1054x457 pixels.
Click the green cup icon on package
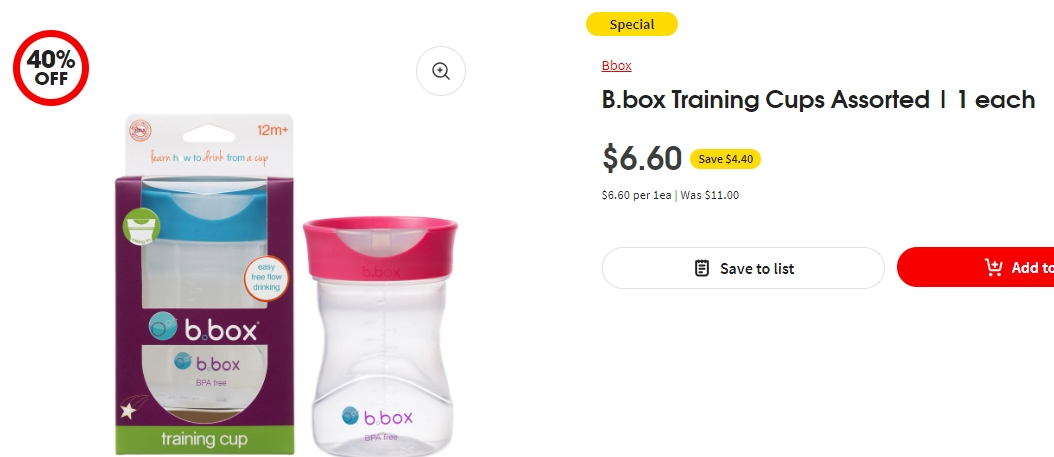coord(141,226)
